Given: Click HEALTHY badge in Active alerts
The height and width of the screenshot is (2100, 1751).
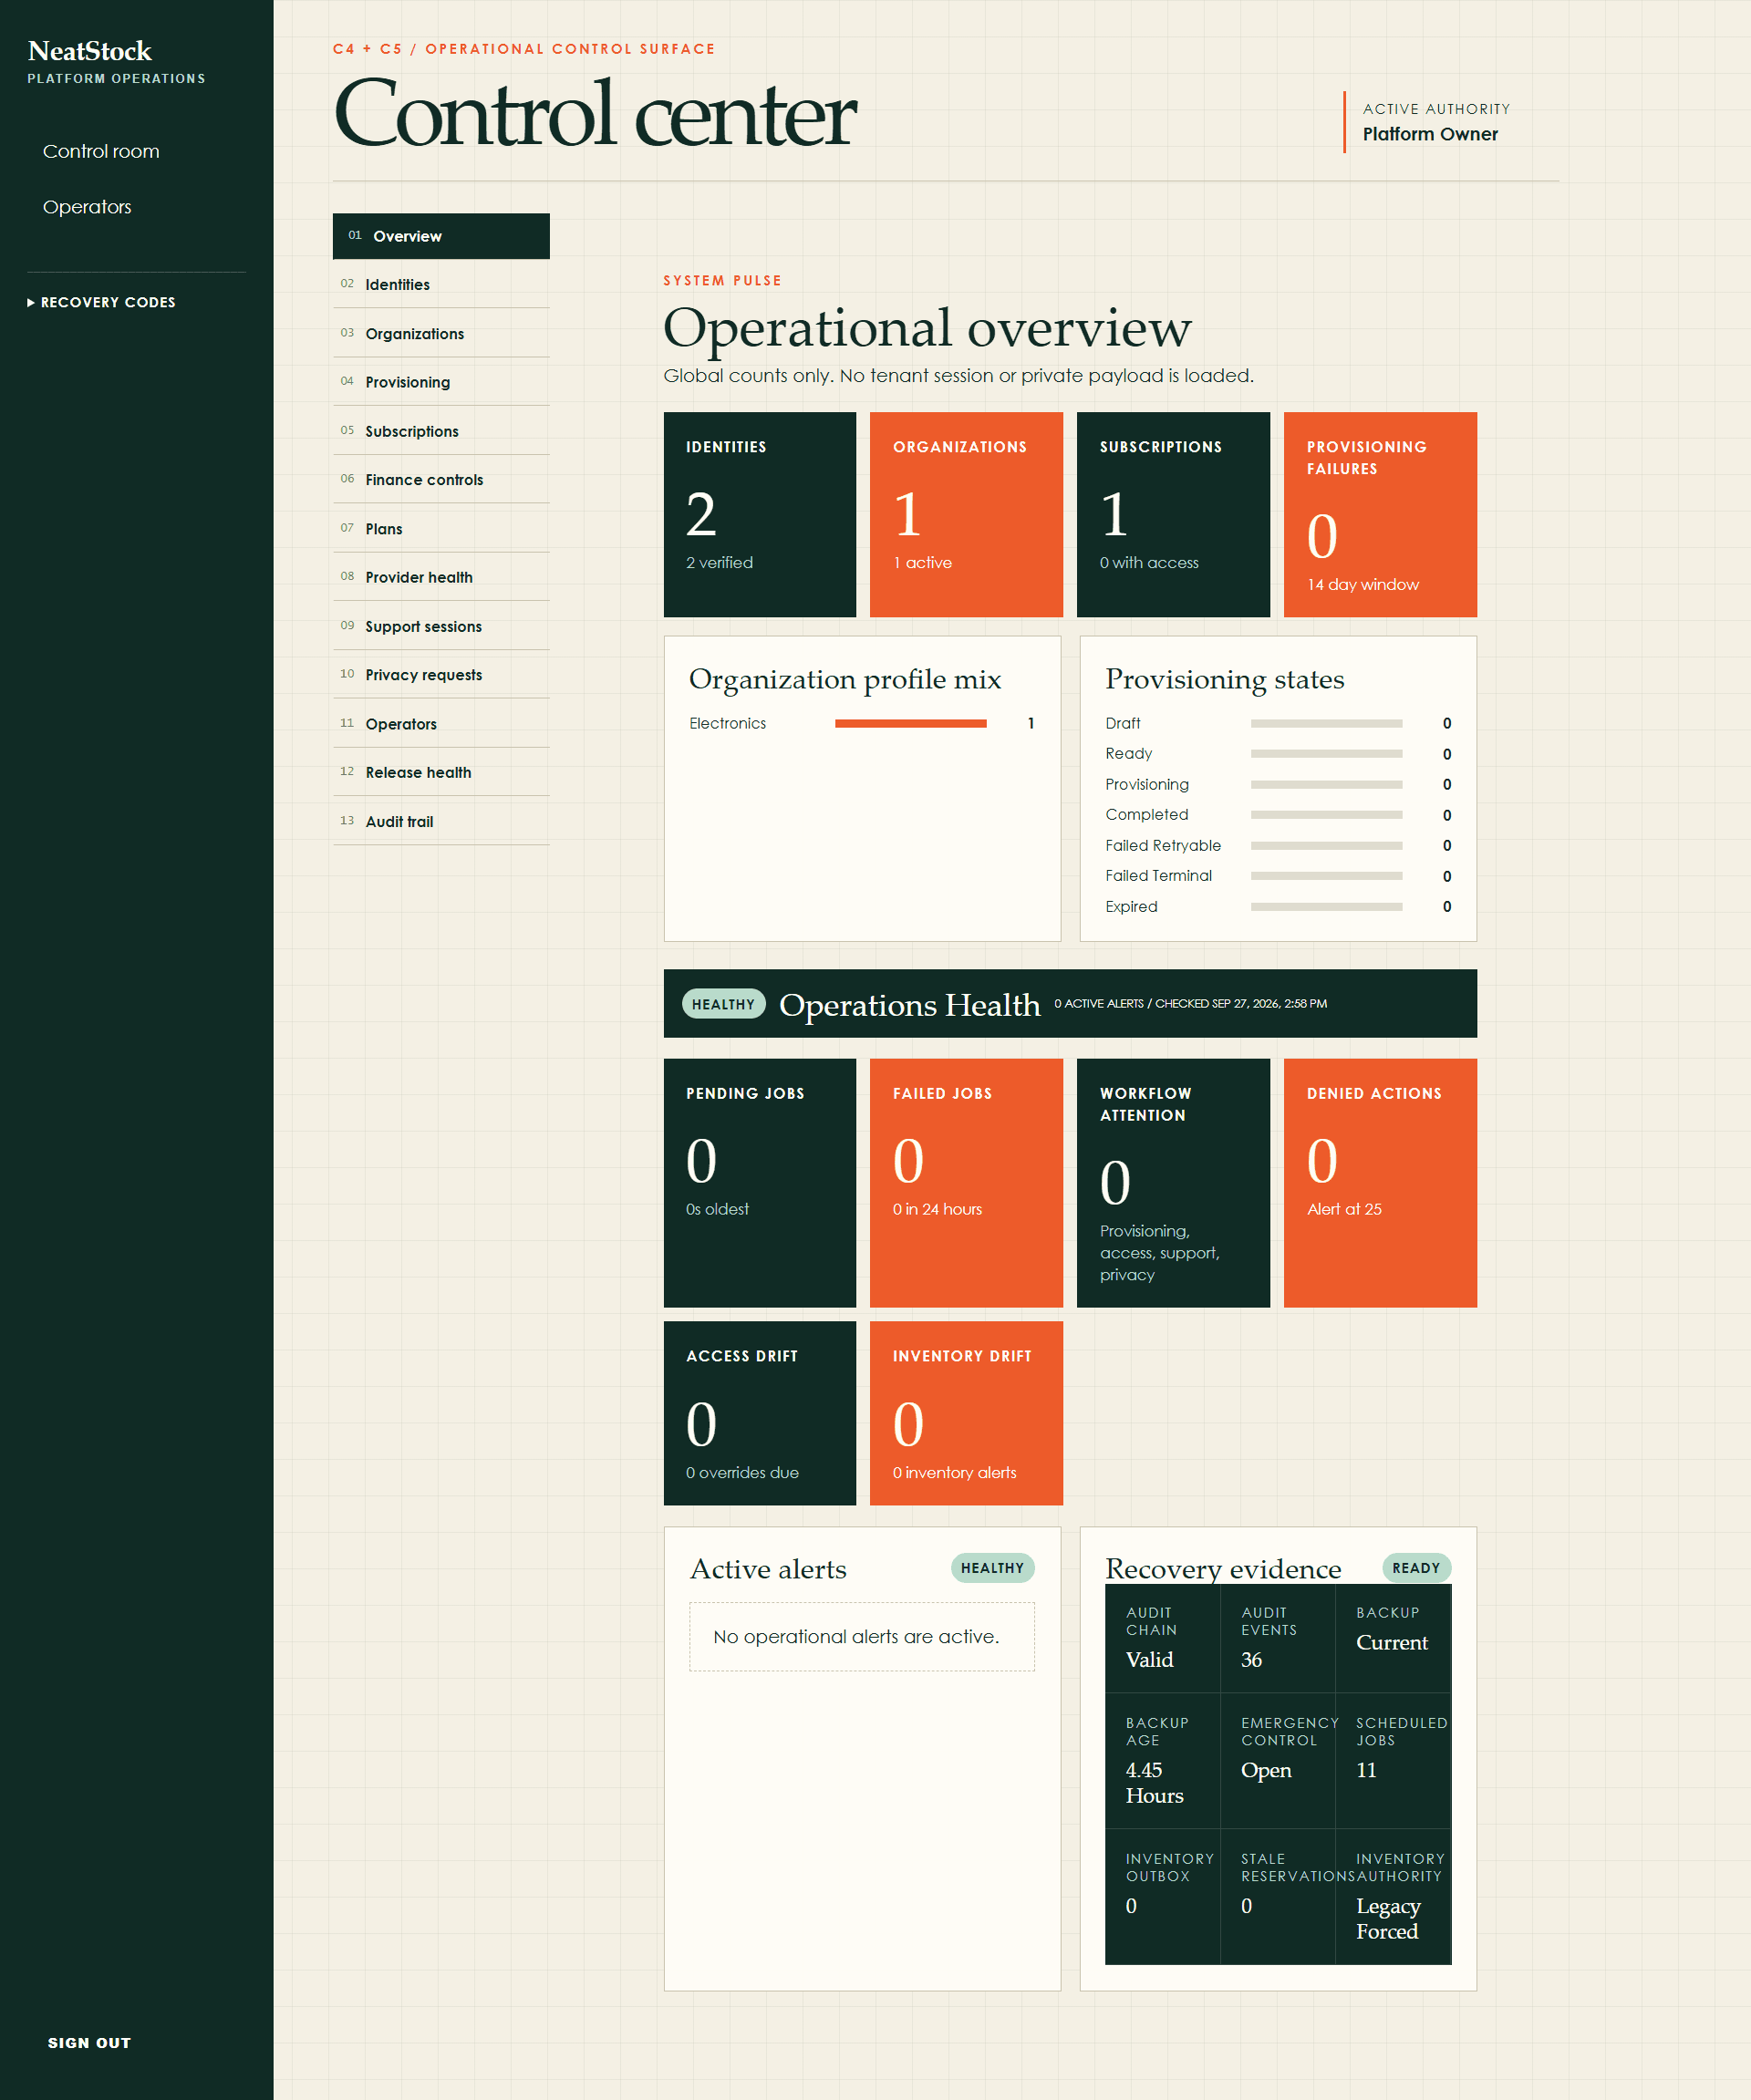Looking at the screenshot, I should coord(992,1568).
